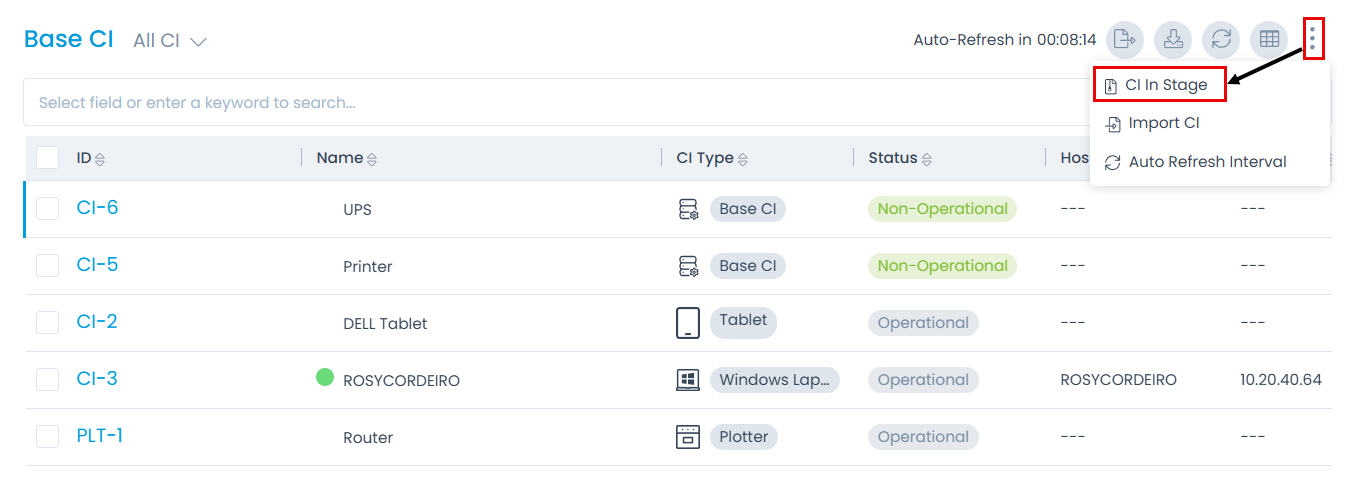Open the CI-2 record link

tap(97, 322)
